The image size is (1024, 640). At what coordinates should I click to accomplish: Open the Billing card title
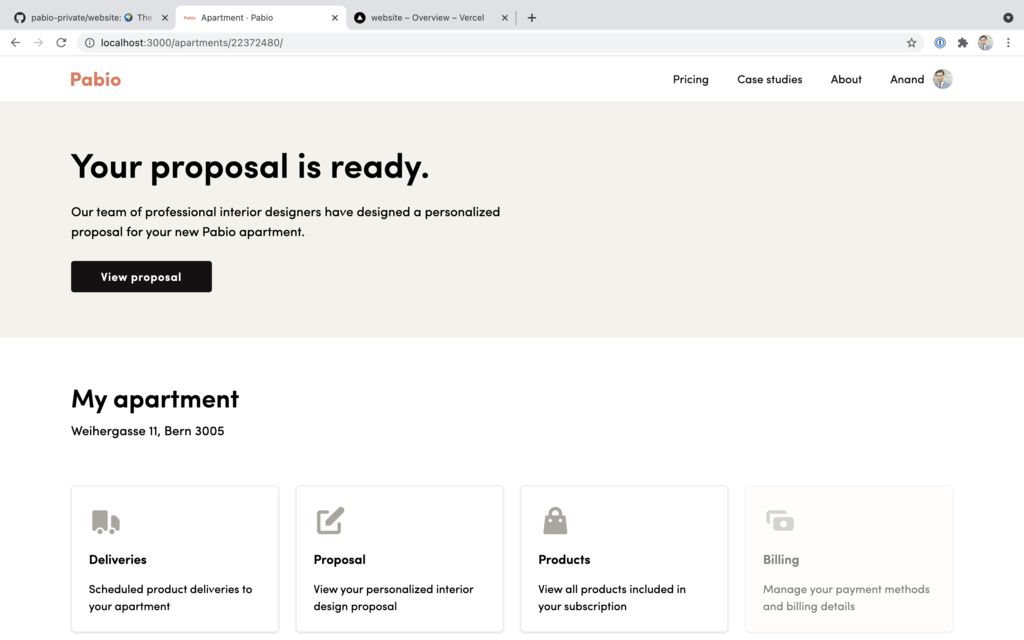(781, 560)
